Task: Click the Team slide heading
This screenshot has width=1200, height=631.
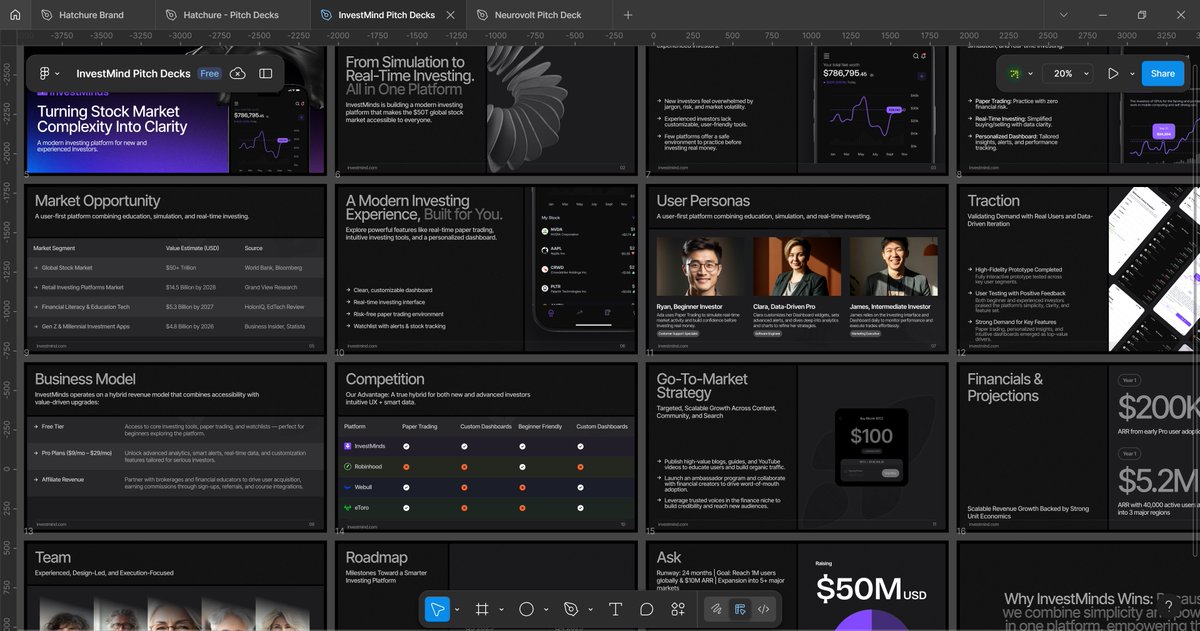Action: point(53,557)
